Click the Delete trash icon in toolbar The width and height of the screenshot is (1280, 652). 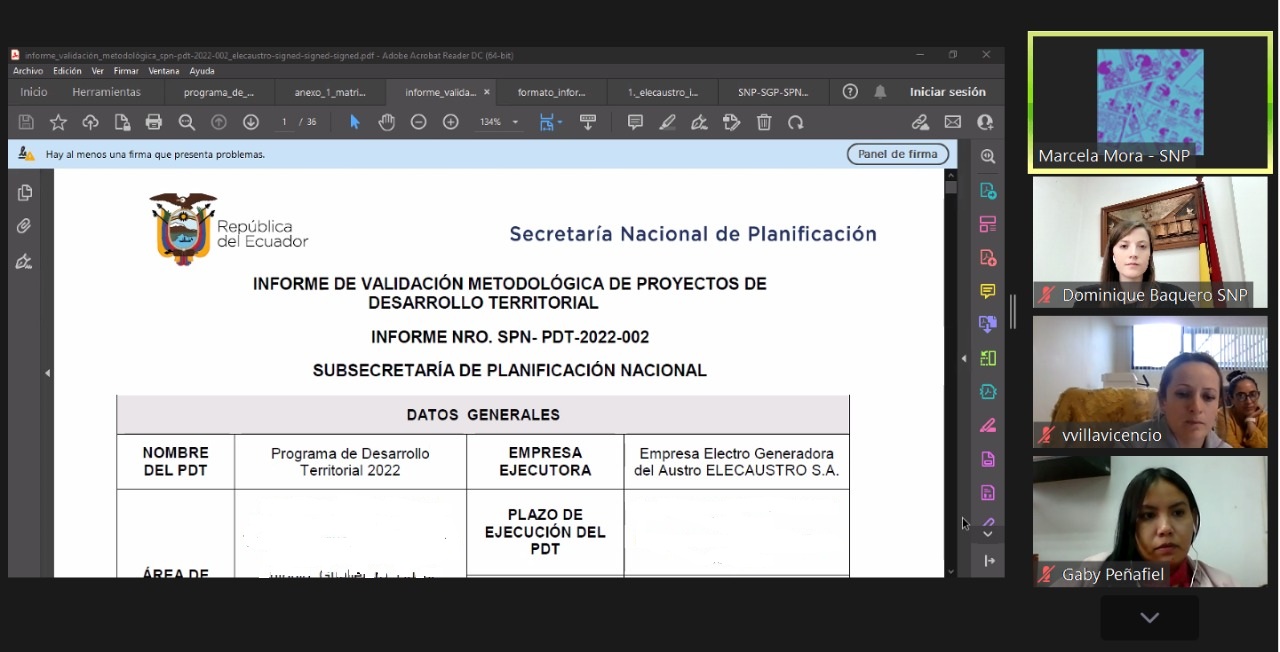coord(764,122)
